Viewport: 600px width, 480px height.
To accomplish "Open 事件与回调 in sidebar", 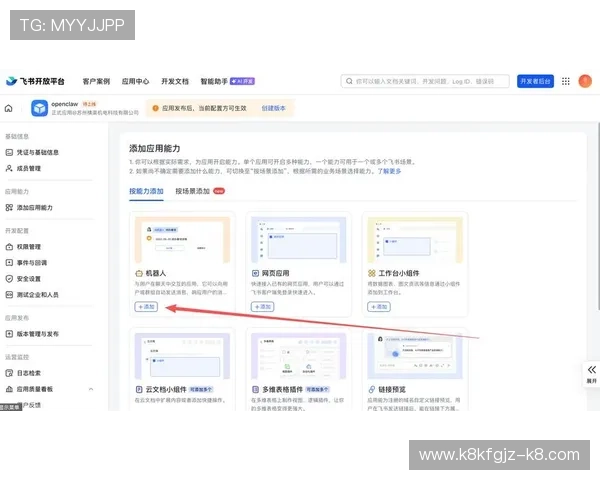I will [x=31, y=263].
